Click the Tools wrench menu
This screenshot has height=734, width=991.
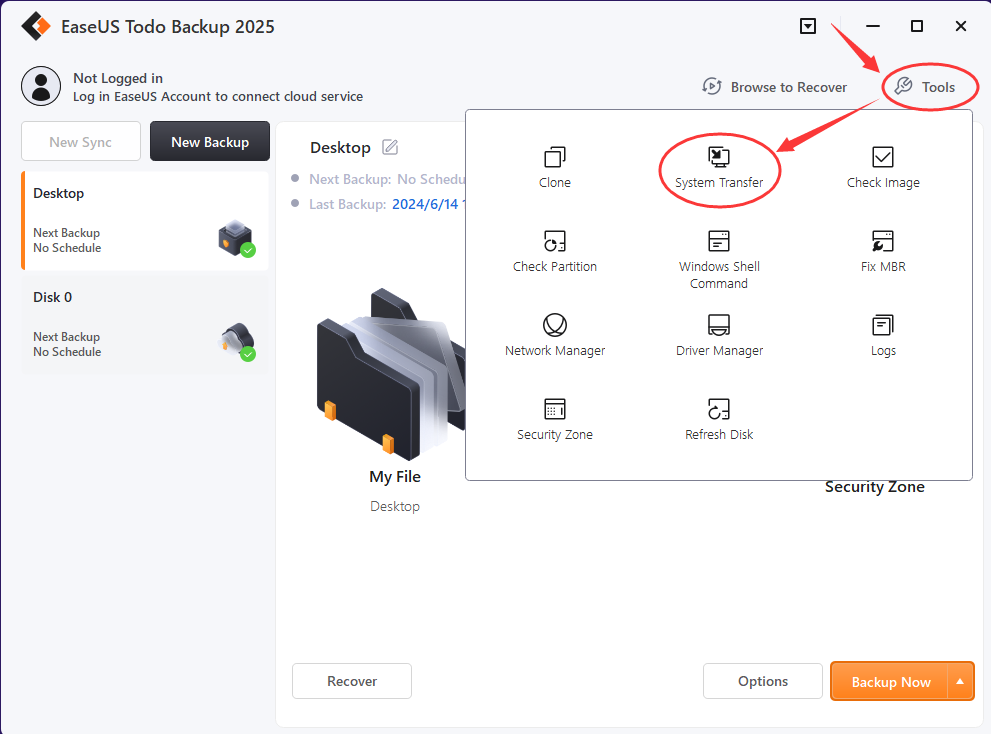click(x=926, y=87)
